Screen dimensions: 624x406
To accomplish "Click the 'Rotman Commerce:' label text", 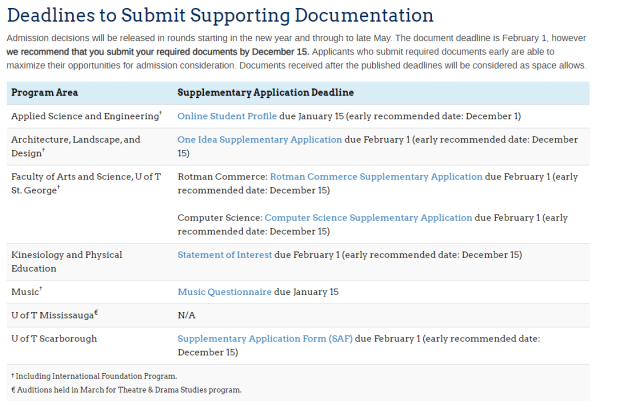I will click(222, 176).
